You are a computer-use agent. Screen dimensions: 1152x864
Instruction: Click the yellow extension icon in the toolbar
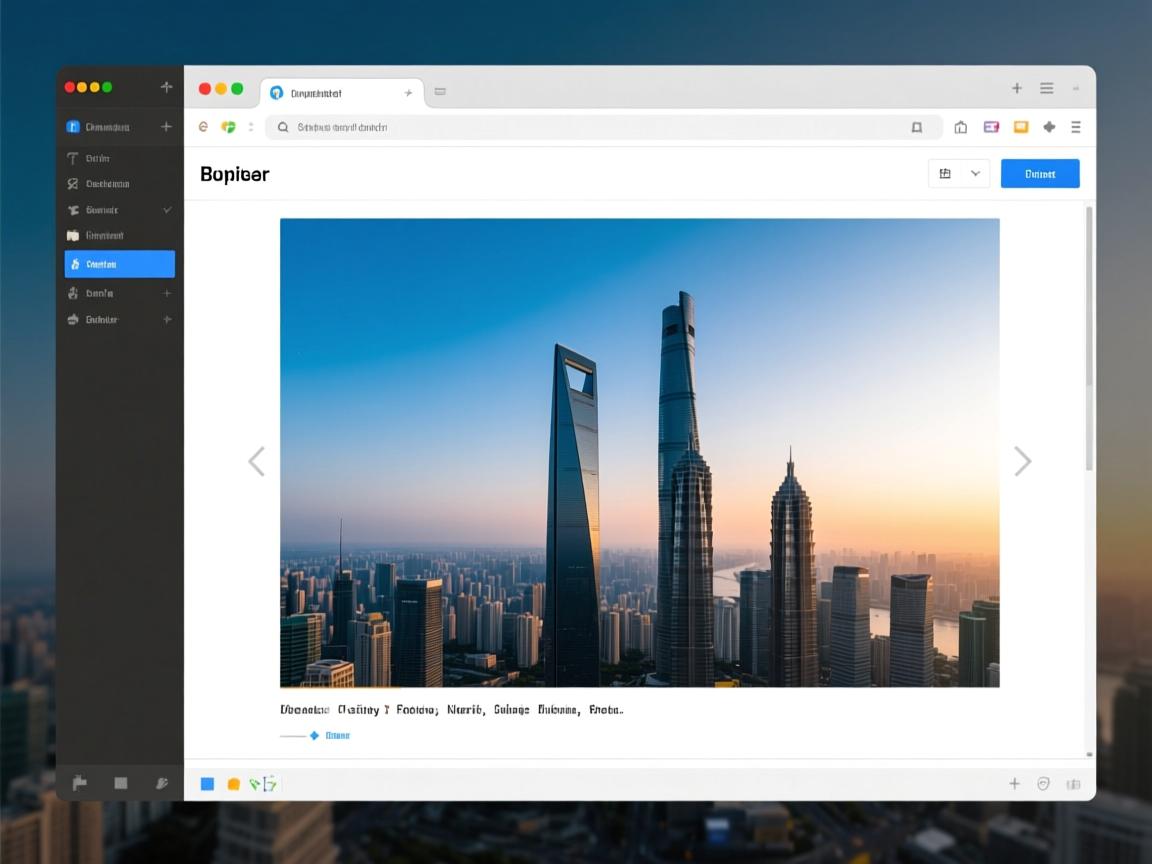(1020, 127)
